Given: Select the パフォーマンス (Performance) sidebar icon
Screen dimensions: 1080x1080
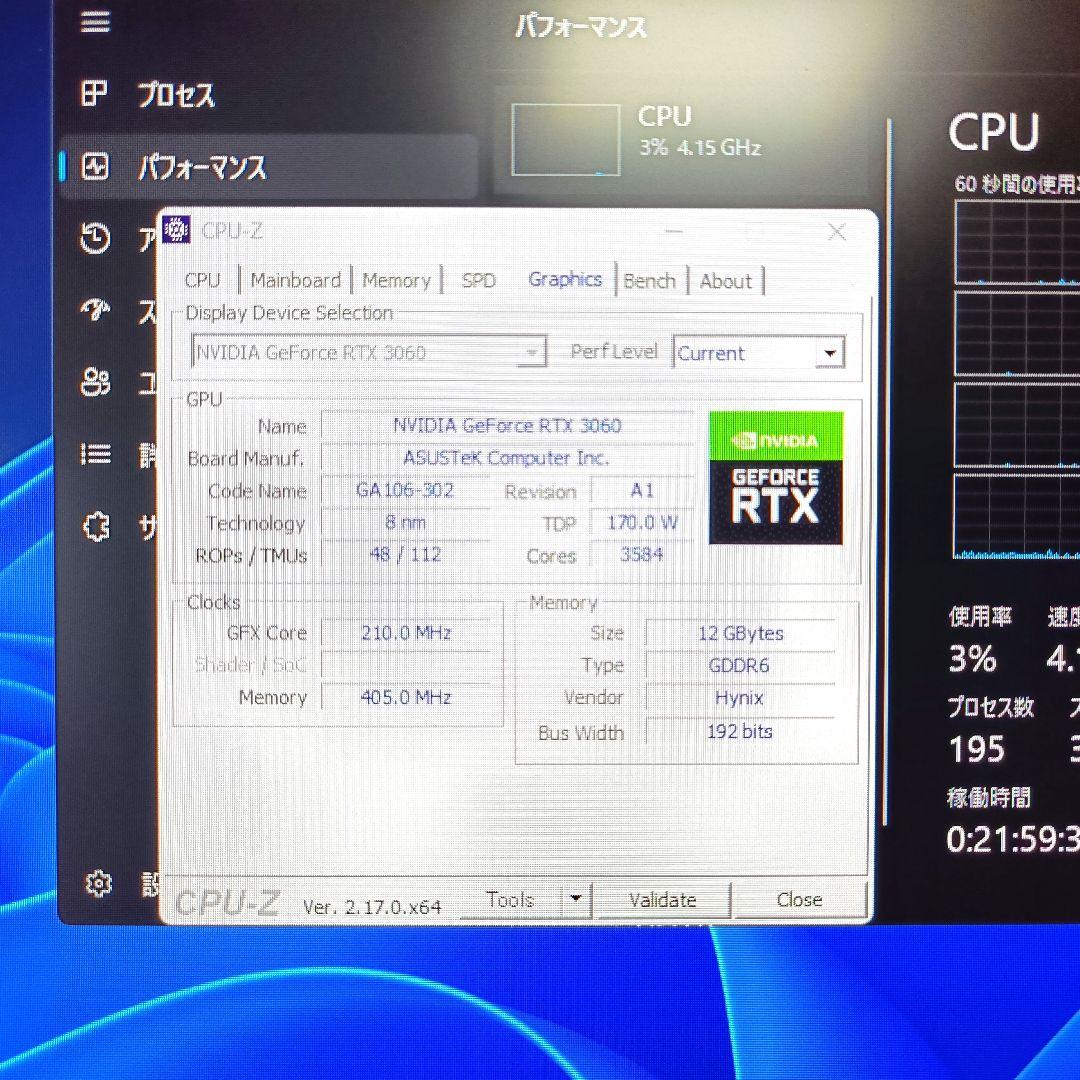Looking at the screenshot, I should [x=95, y=167].
